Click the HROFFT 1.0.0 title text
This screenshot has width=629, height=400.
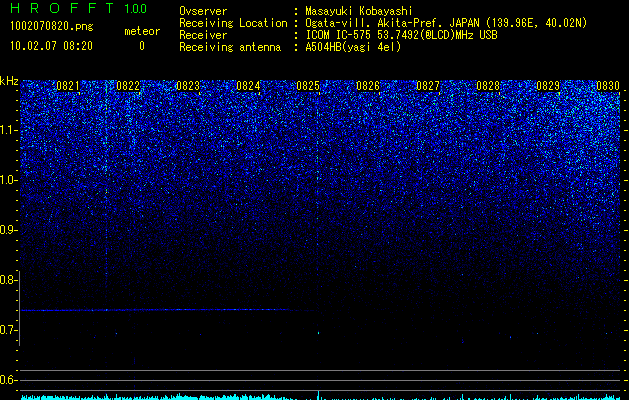point(78,8)
